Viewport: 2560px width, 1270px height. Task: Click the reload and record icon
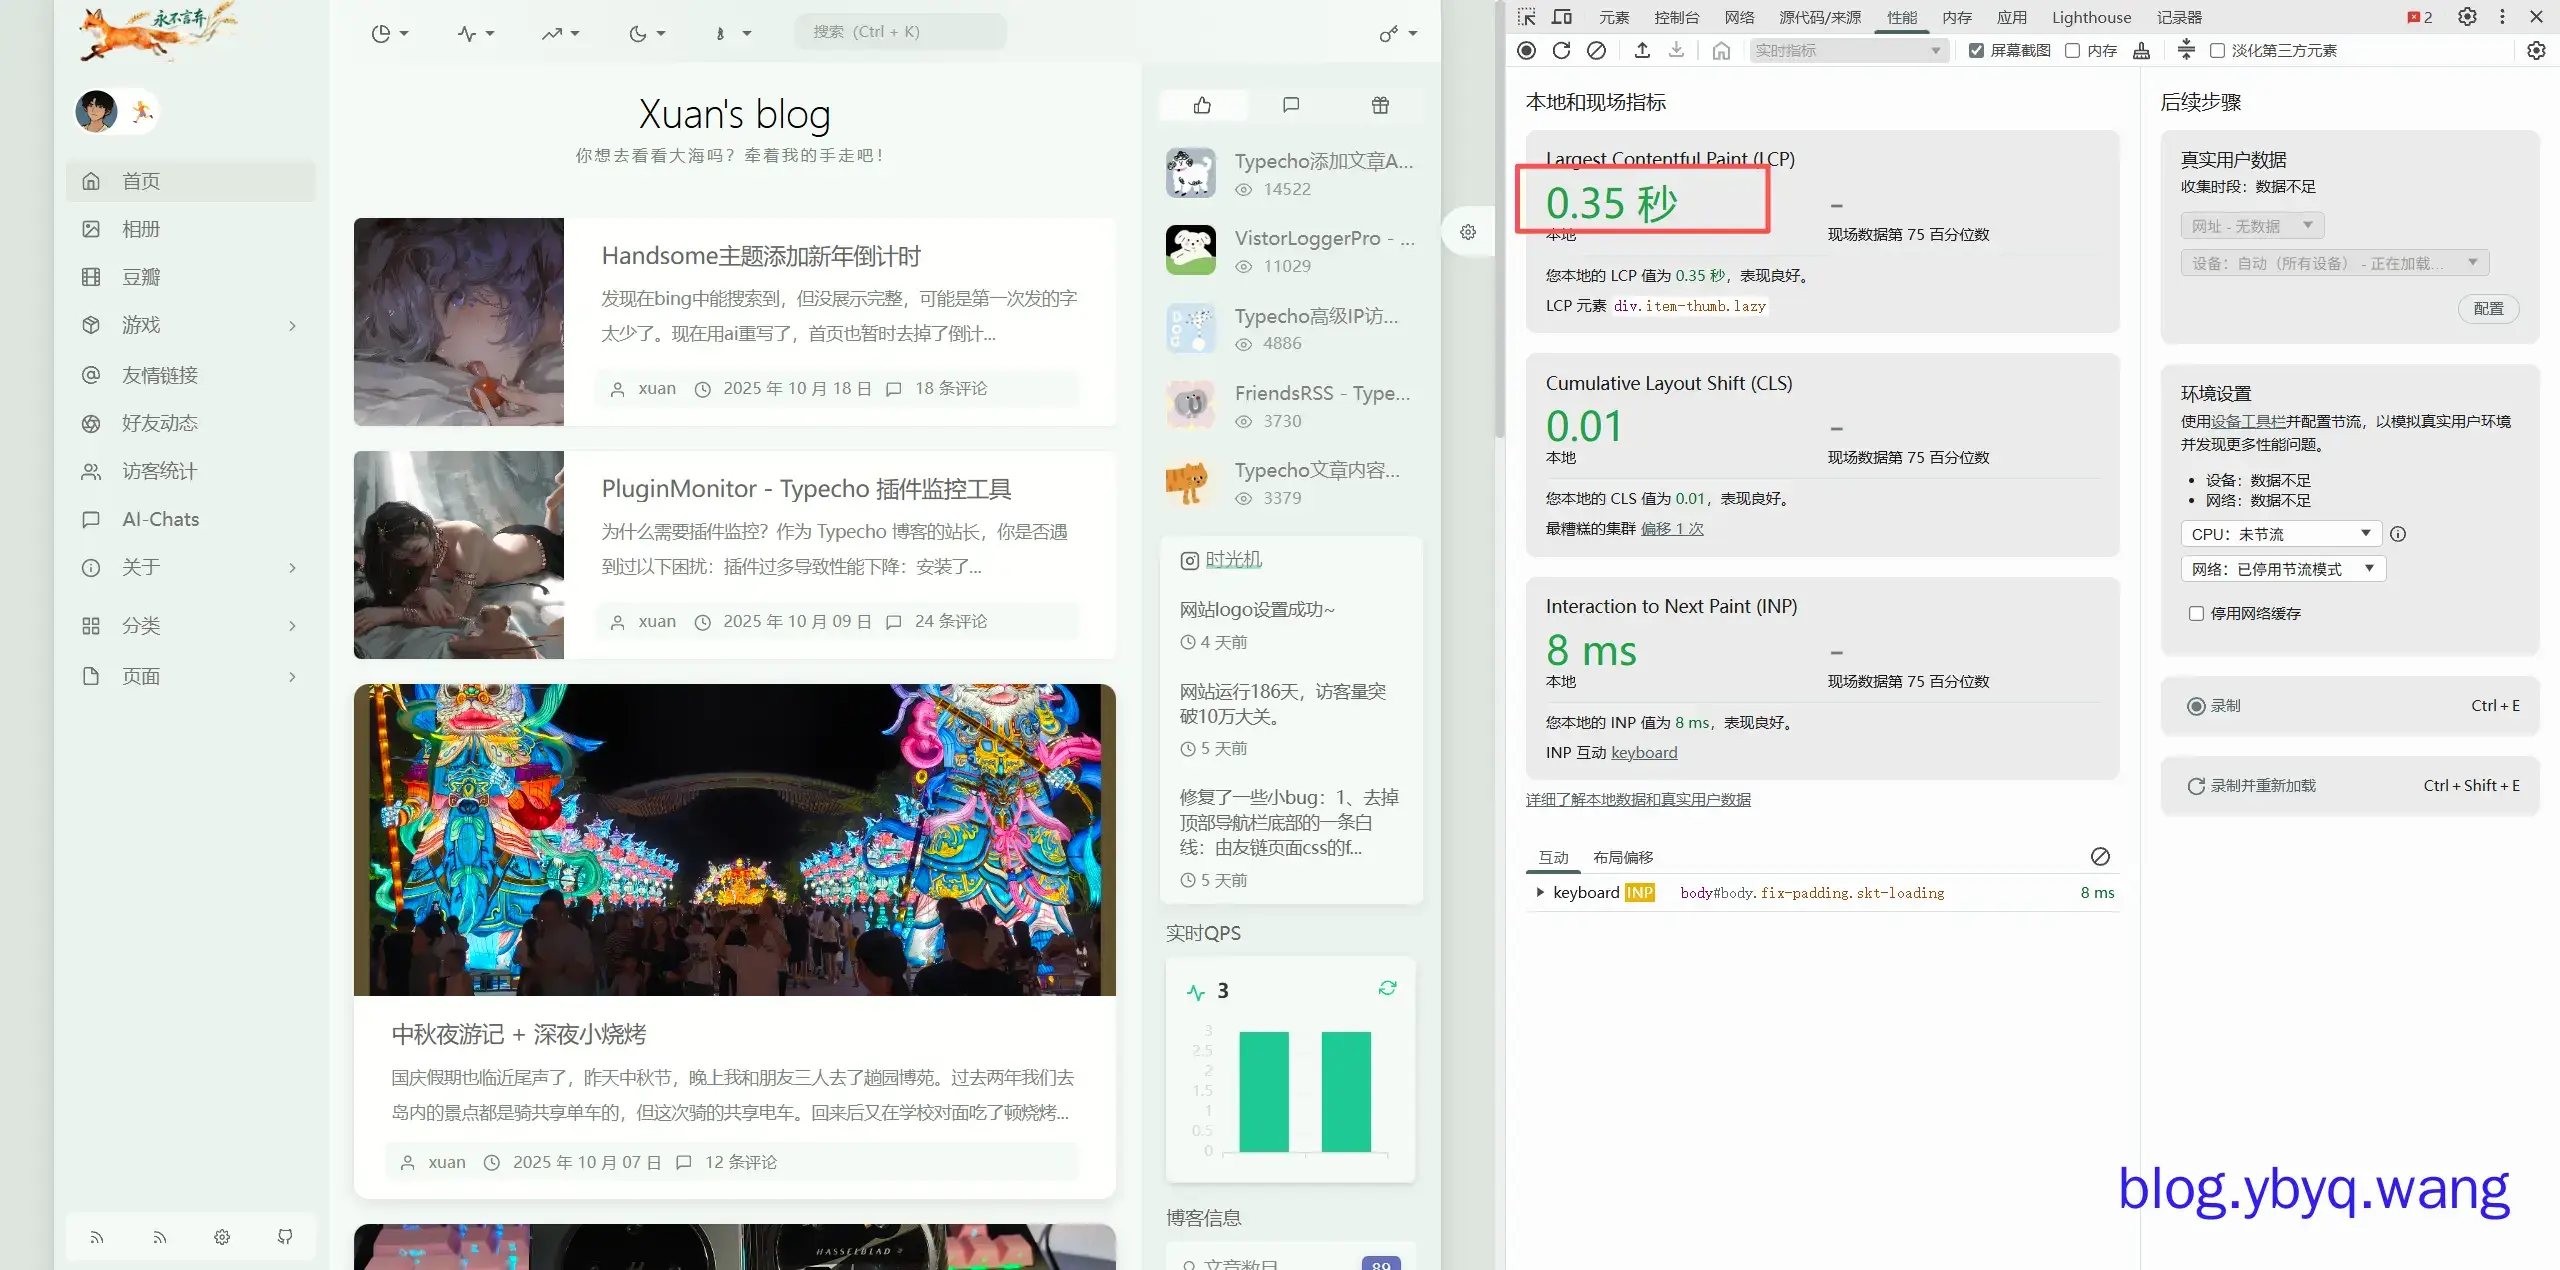tap(1561, 50)
